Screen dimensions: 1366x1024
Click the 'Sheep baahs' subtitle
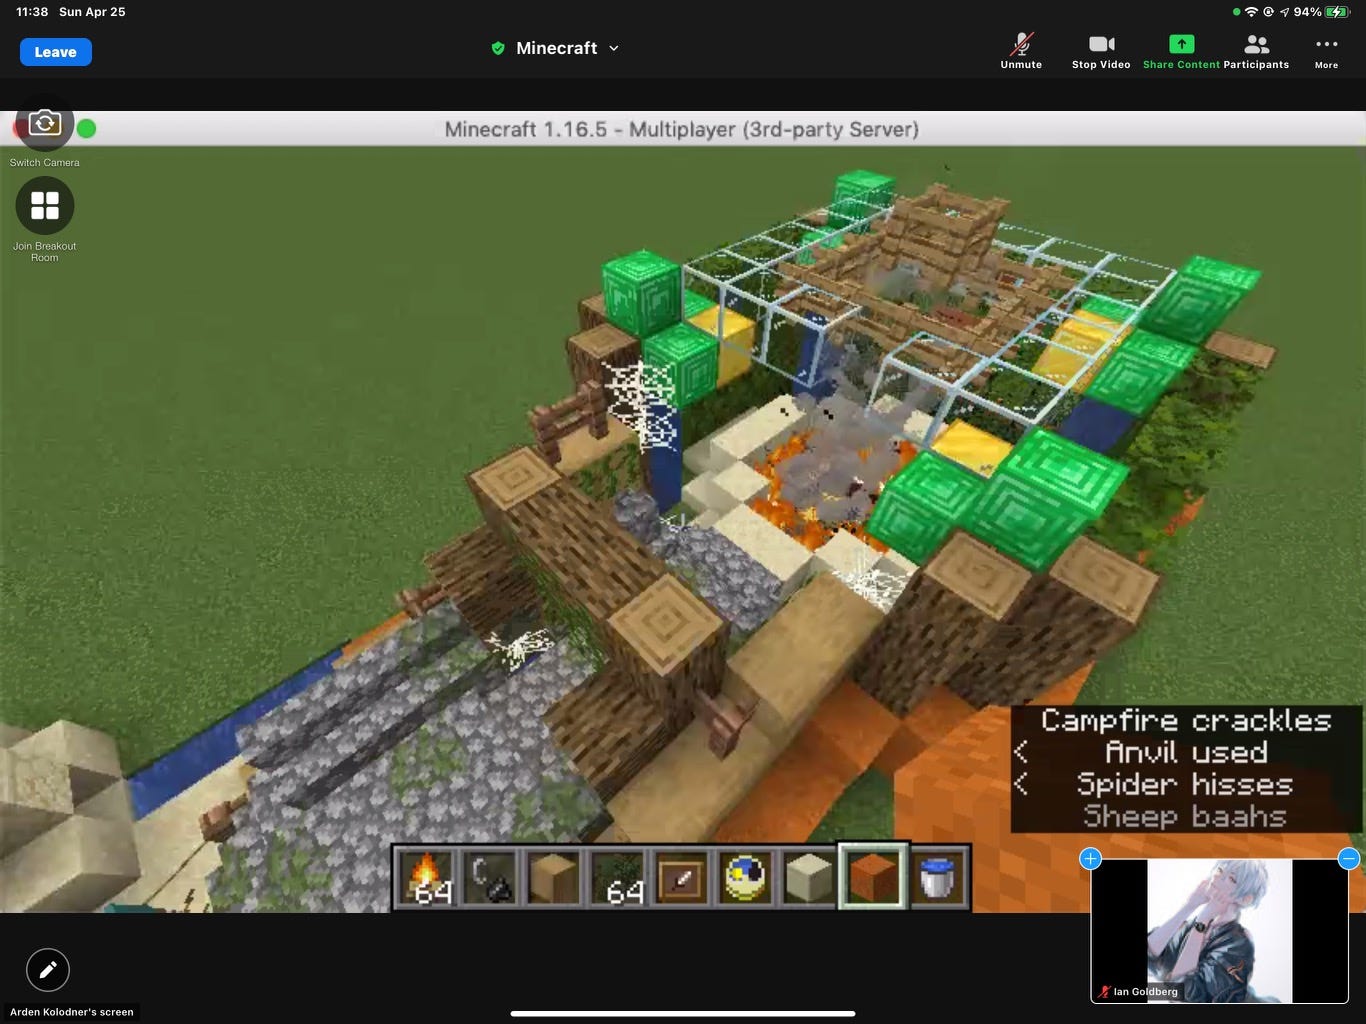1185,816
